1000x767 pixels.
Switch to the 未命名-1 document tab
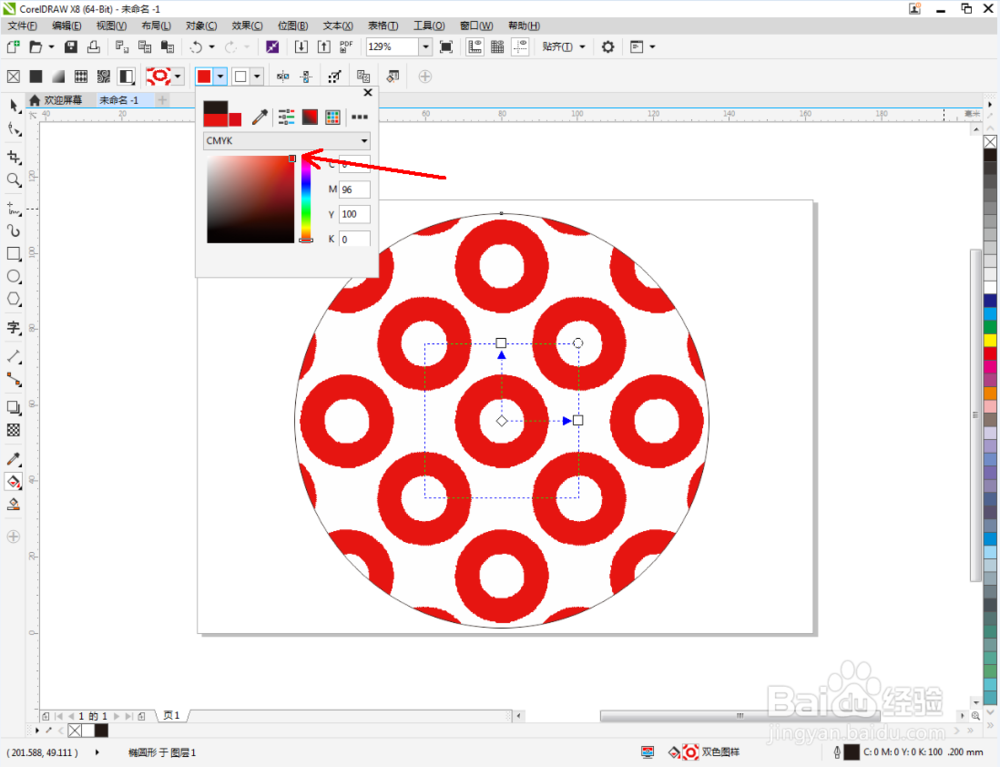[119, 100]
